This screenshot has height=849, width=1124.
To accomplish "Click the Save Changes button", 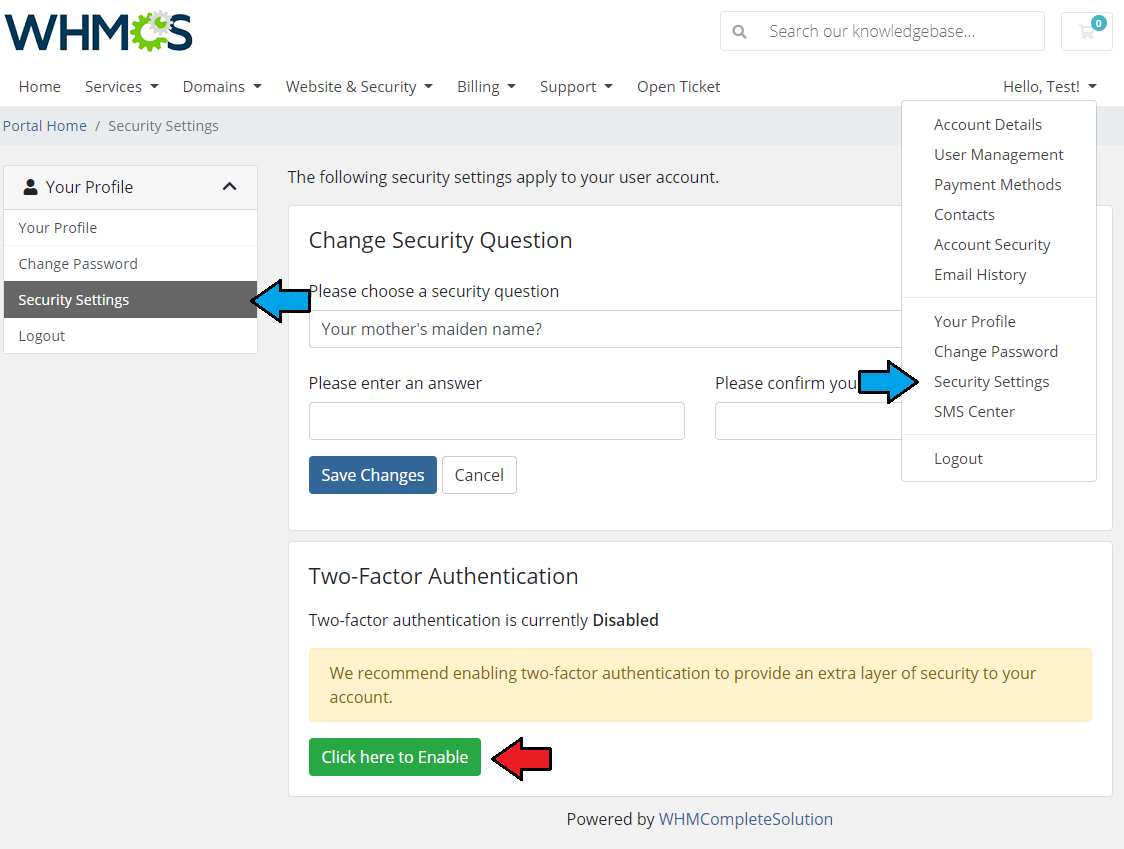I will click(373, 475).
